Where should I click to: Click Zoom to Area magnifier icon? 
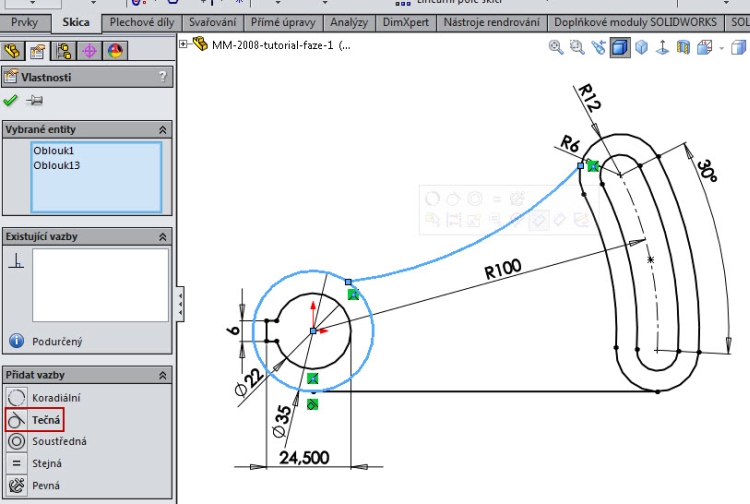[x=577, y=47]
